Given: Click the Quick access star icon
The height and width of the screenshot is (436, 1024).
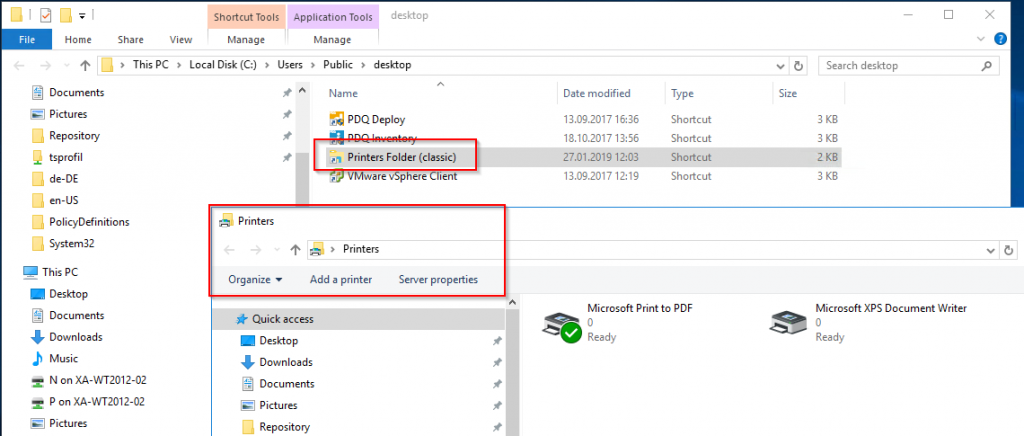Looking at the screenshot, I should click(x=242, y=319).
